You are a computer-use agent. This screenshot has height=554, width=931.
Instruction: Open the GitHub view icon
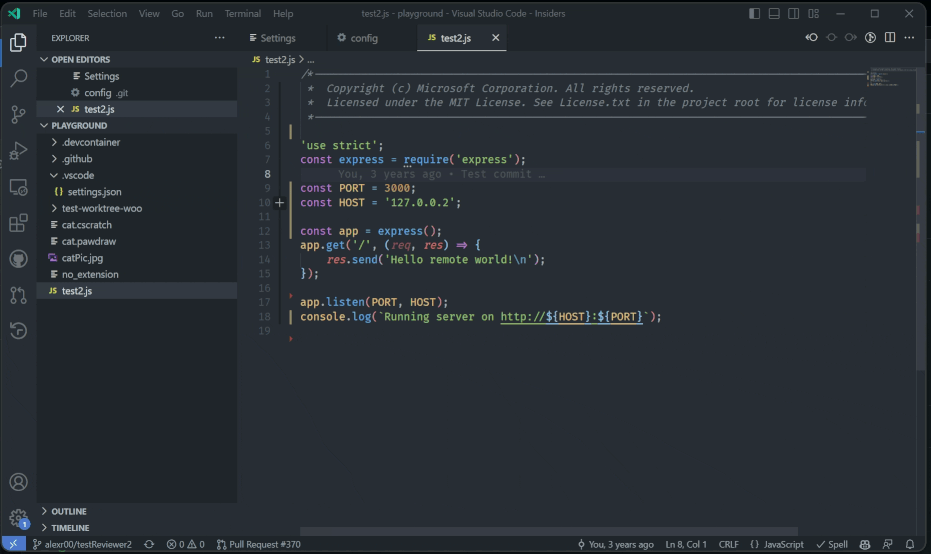point(18,258)
